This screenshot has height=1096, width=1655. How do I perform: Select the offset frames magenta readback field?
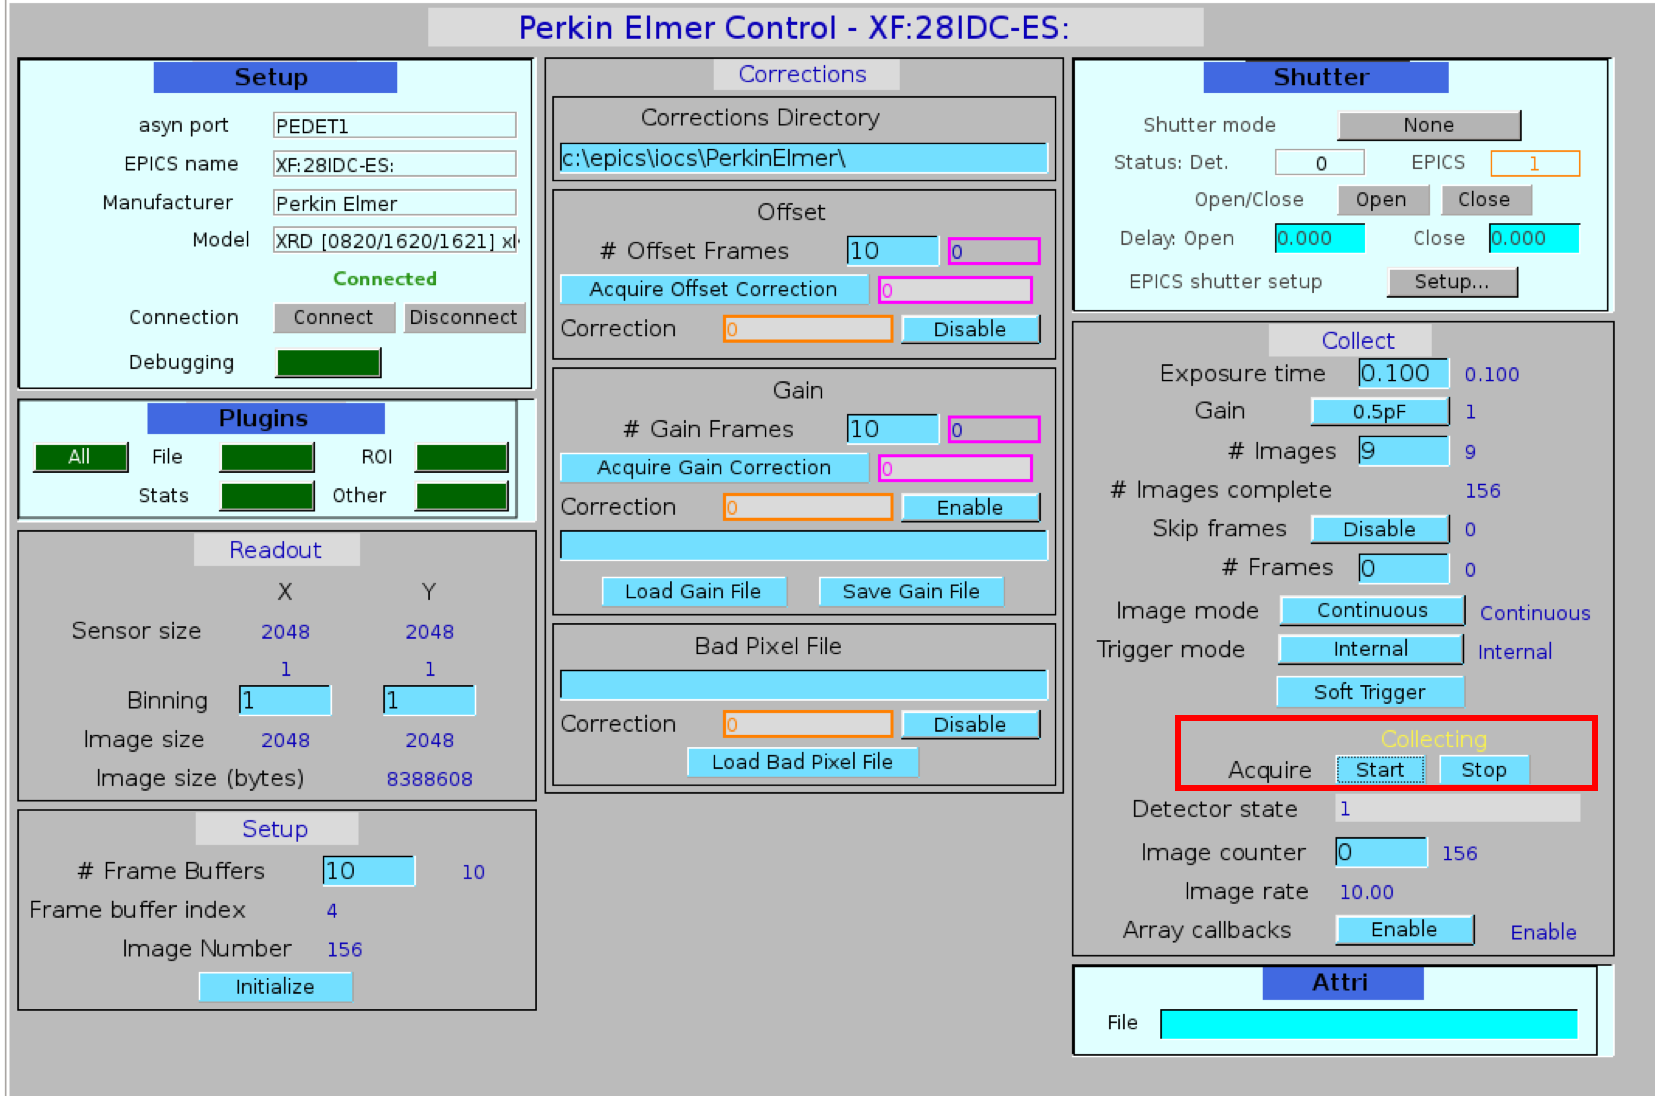(994, 251)
